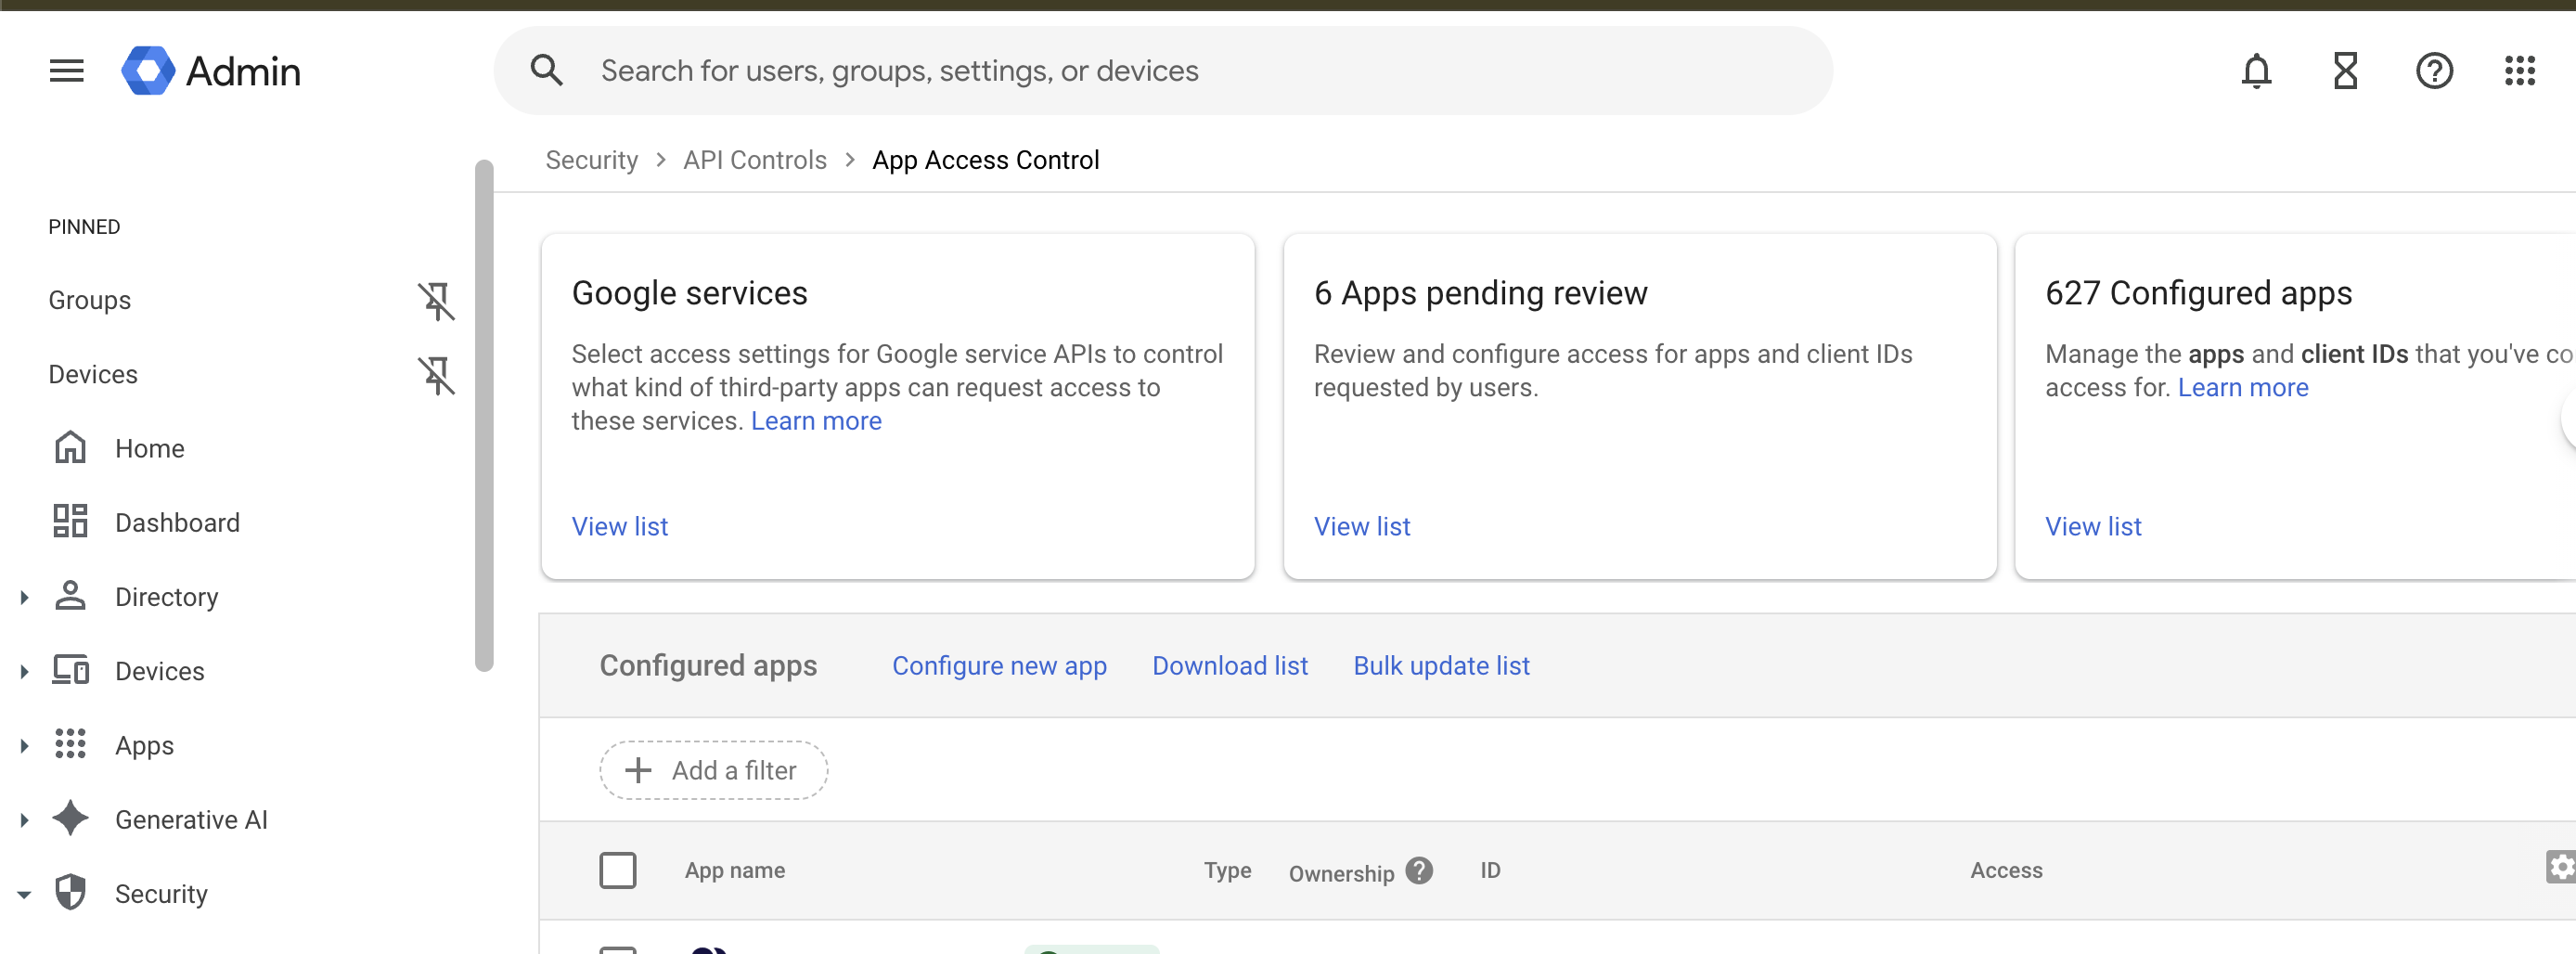Image resolution: width=2576 pixels, height=954 pixels.
Task: Click plus icon in Add a filter
Action: point(638,770)
